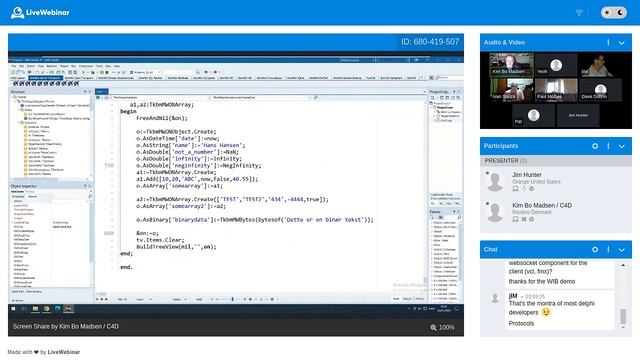Image resolution: width=640 pixels, height=360 pixels.
Task: Collapse the Participants panel
Action: [622, 146]
